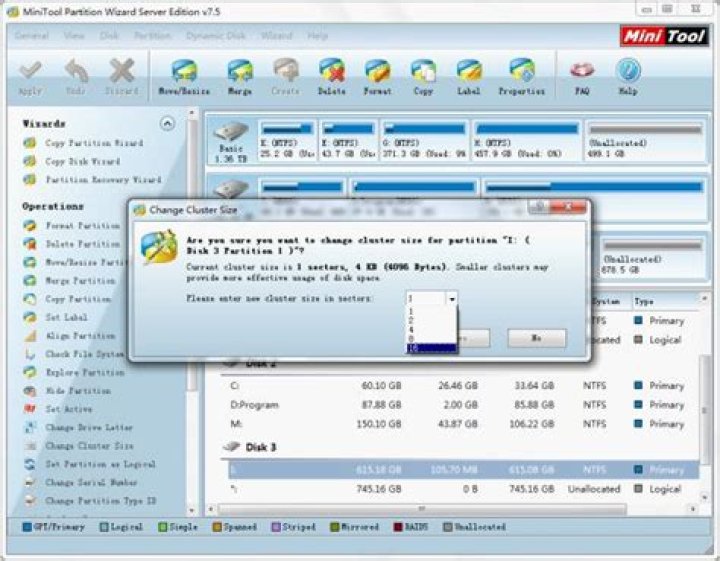Click No in Change Cluster Size dialog
The image size is (720, 561).
tap(536, 338)
